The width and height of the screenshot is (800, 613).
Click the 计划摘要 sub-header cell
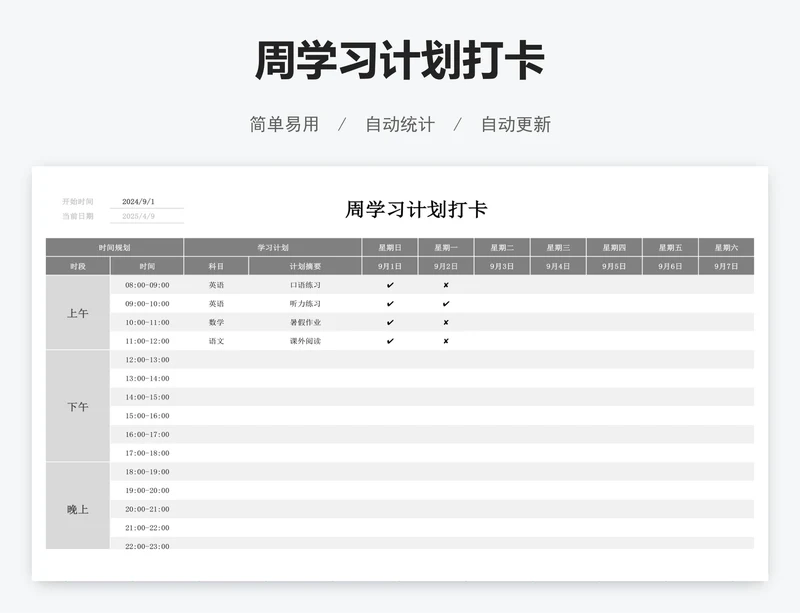[305, 266]
